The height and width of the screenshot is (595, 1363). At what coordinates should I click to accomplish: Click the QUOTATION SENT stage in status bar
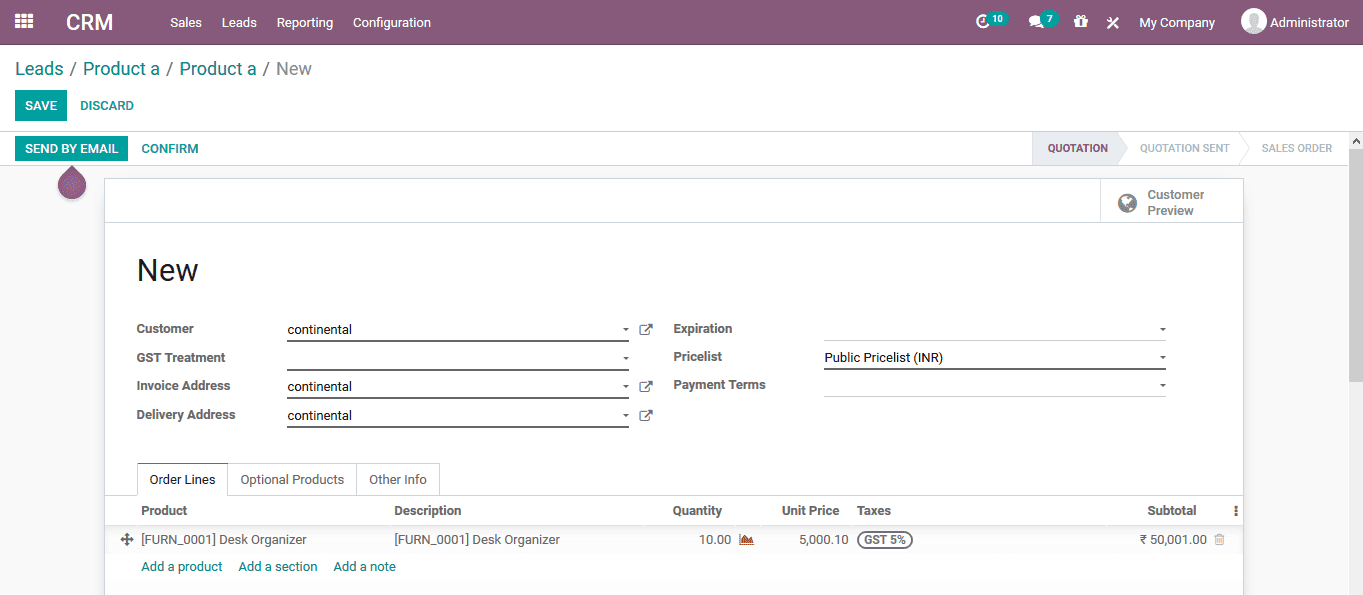click(1184, 148)
